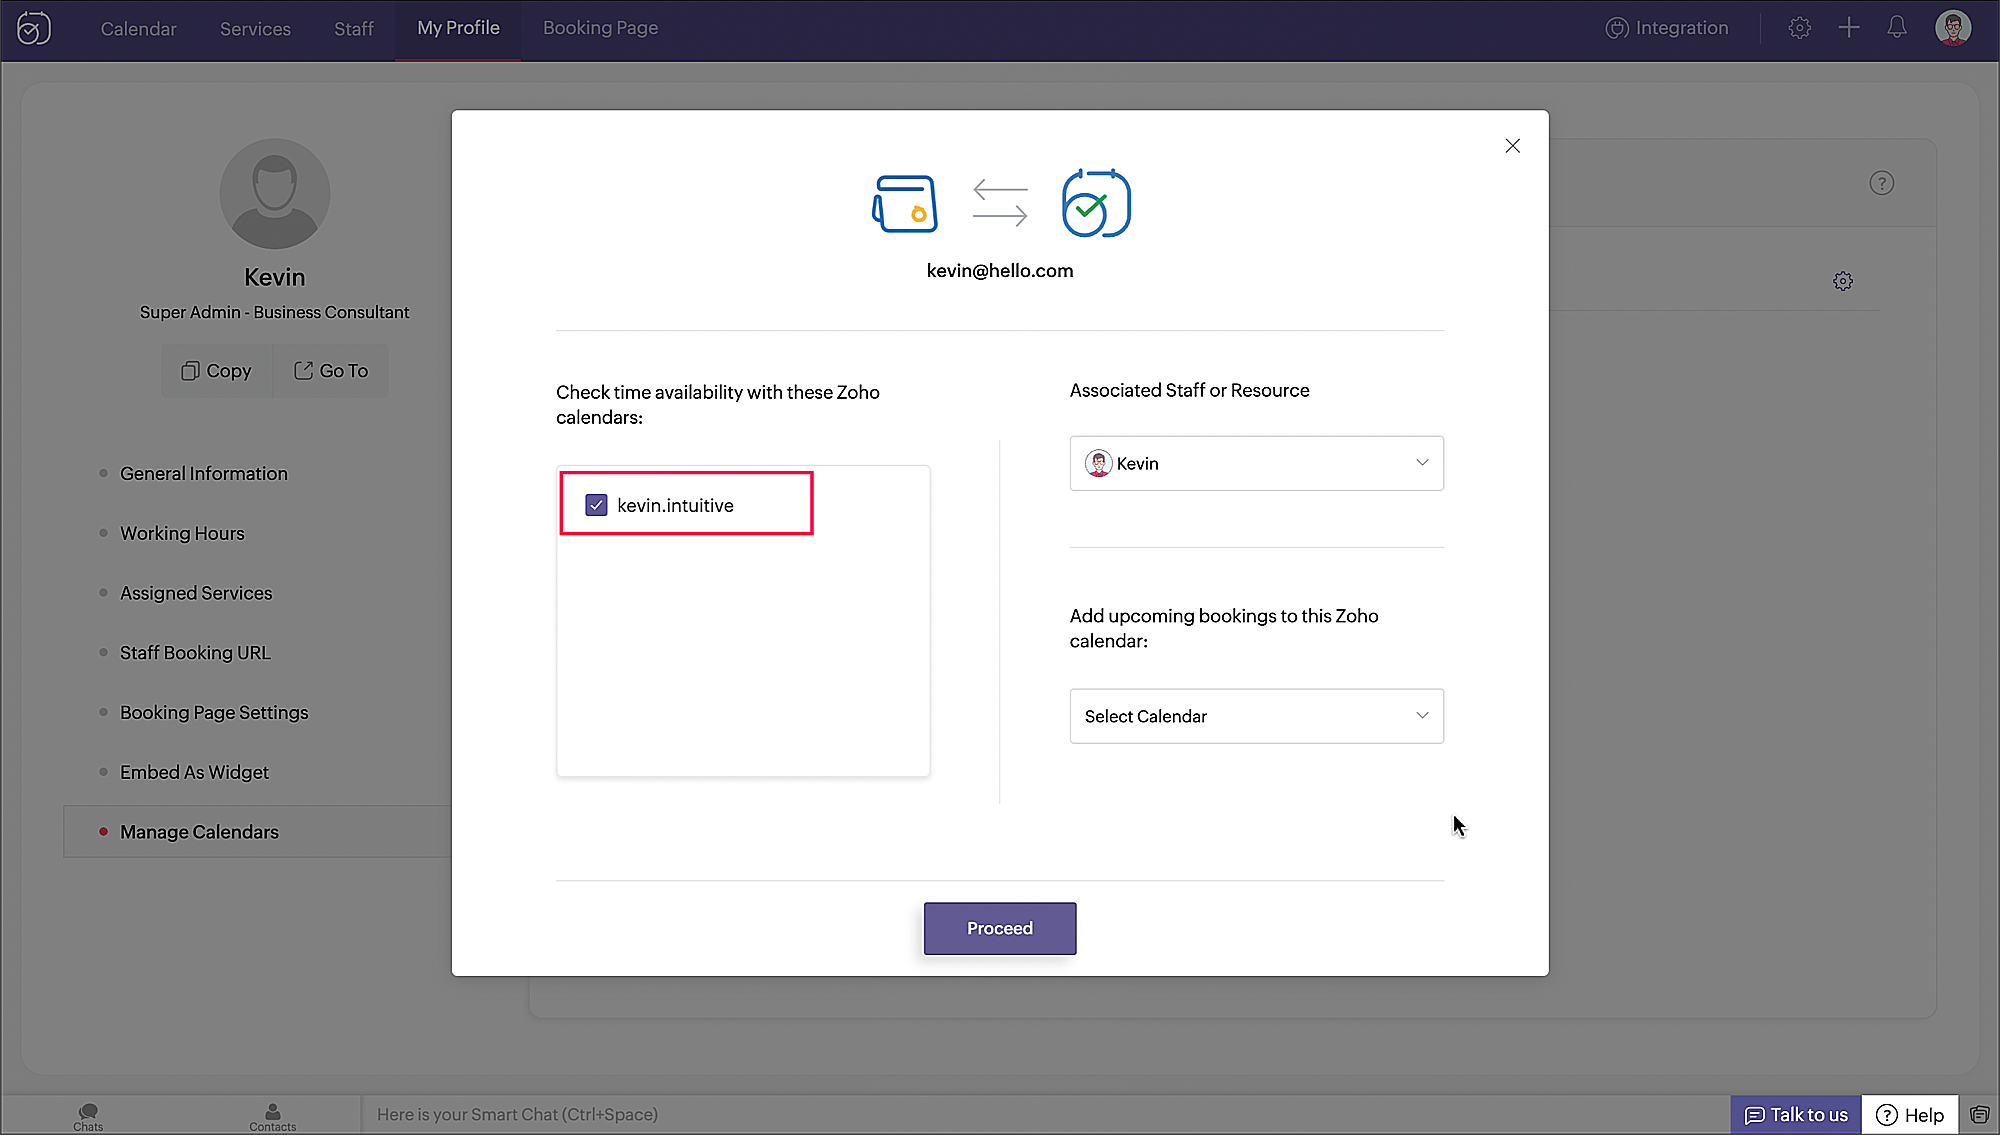
Task: Open Contacts in bottom bar
Action: coord(272,1117)
